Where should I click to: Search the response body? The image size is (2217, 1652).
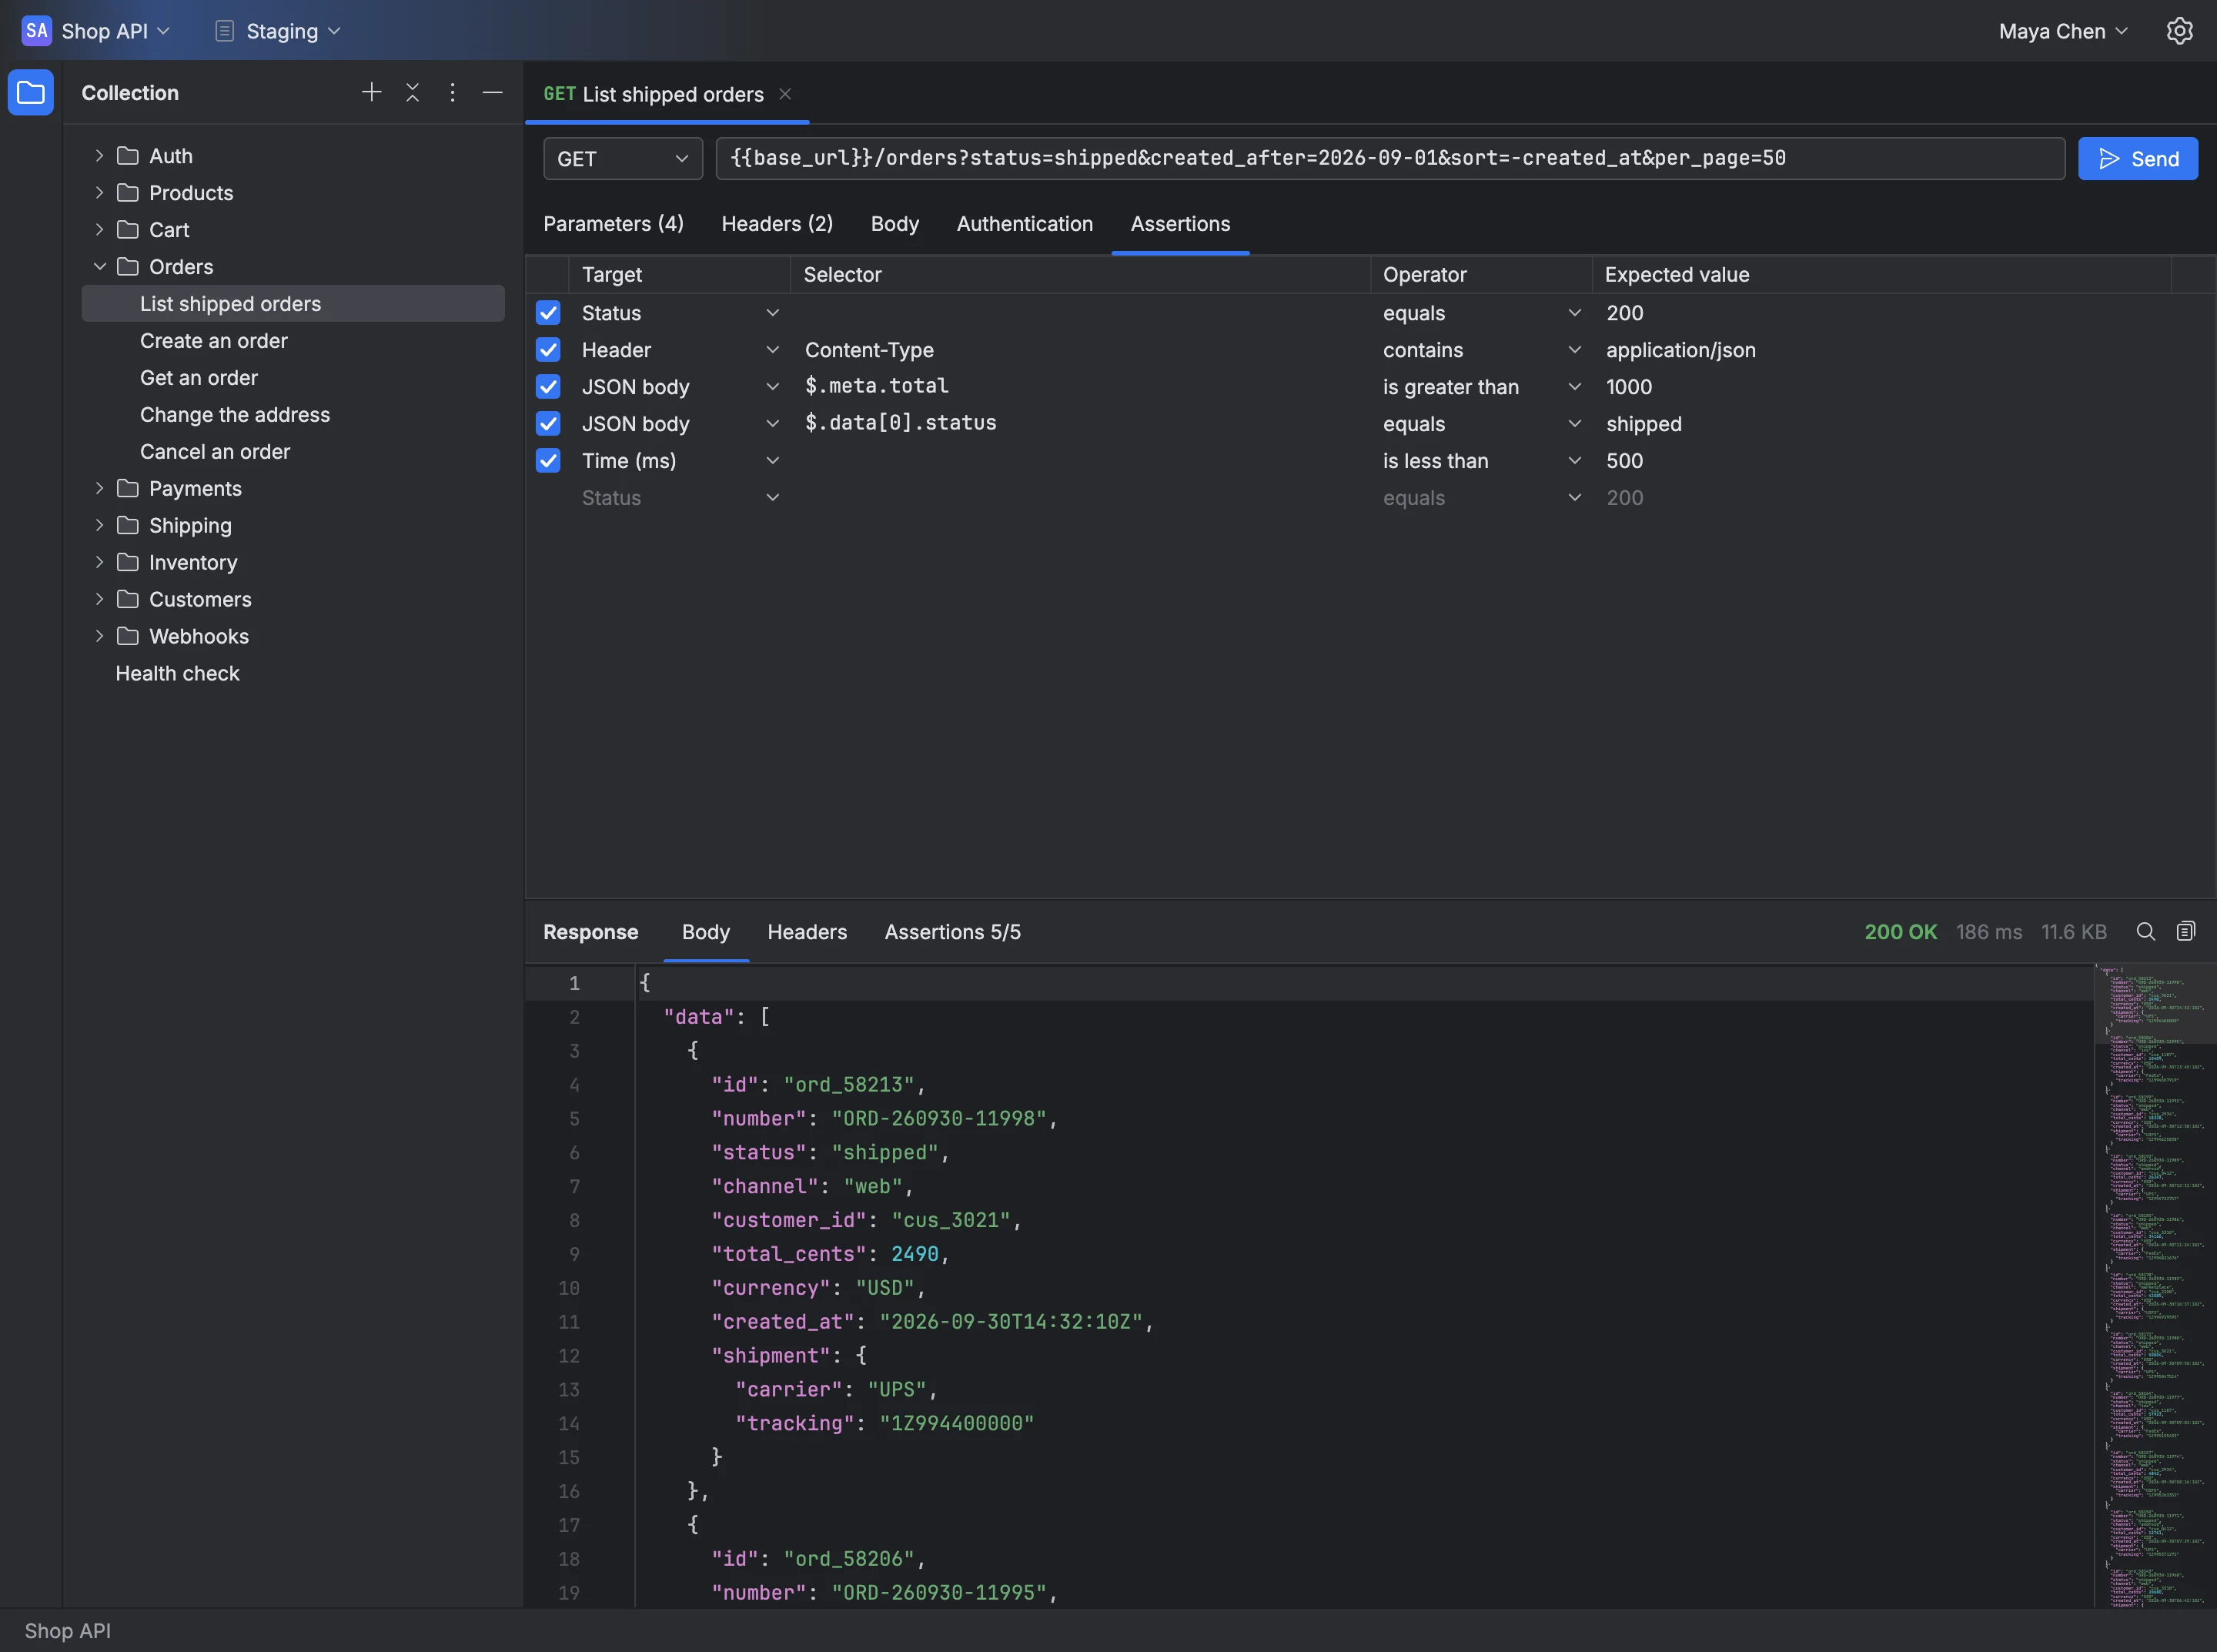(2145, 932)
